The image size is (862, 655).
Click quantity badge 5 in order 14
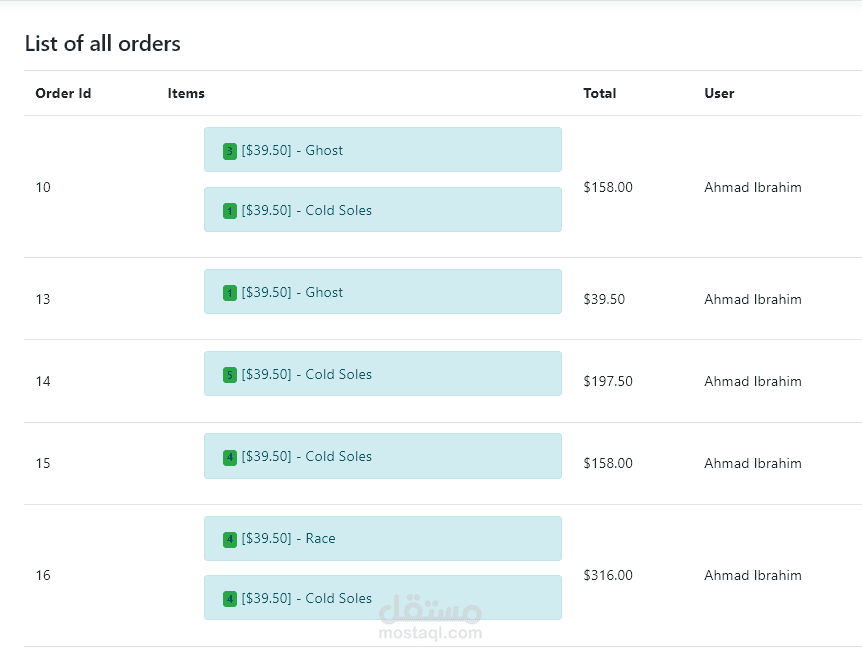point(230,375)
